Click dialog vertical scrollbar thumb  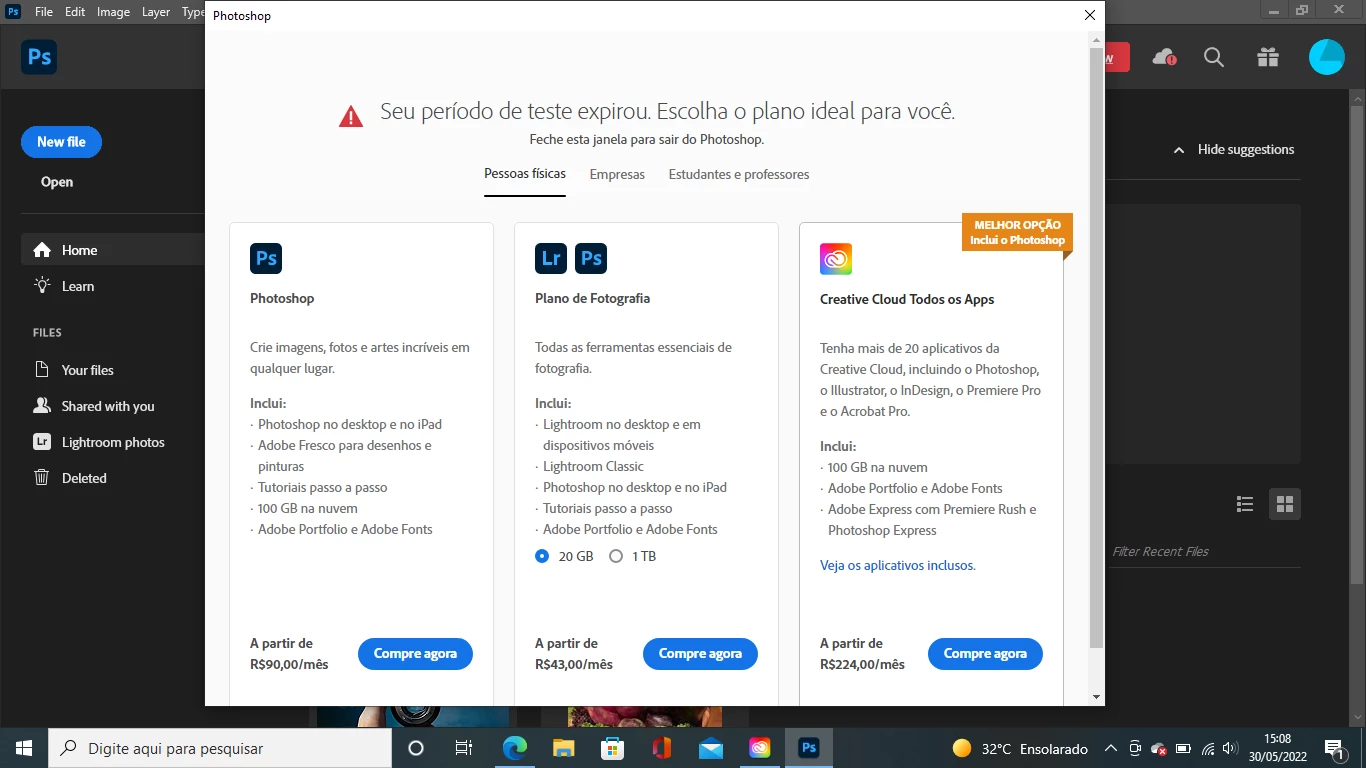[1097, 345]
